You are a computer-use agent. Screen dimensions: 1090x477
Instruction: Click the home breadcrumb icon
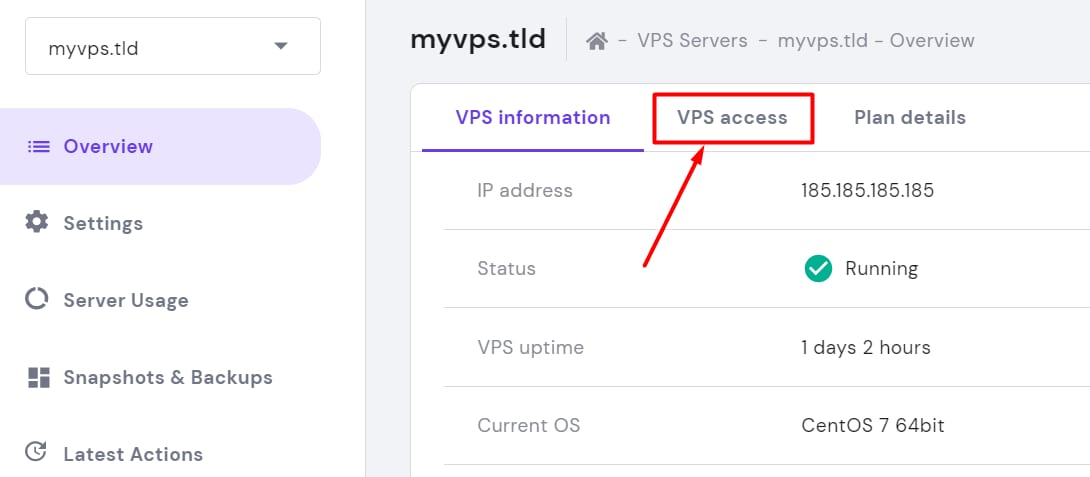[x=597, y=41]
